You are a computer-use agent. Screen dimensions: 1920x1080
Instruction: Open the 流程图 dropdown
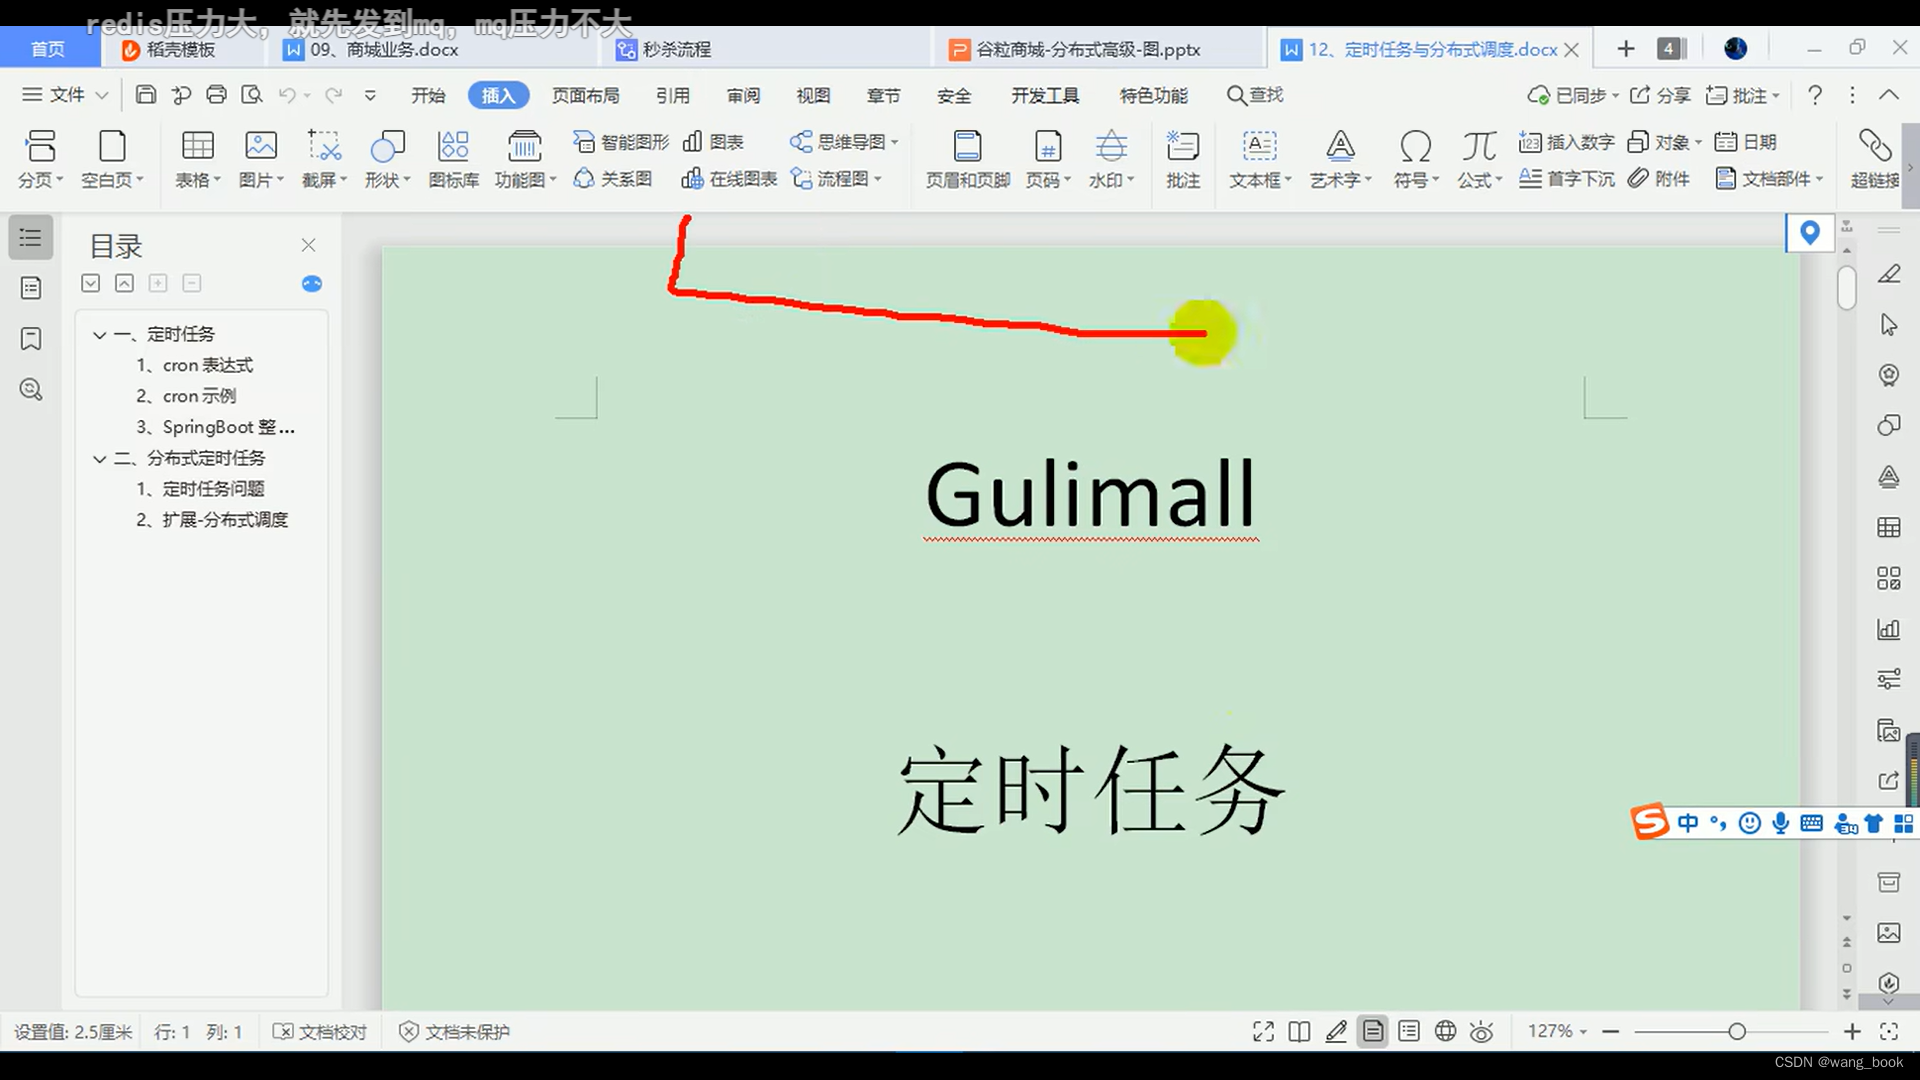click(836, 179)
